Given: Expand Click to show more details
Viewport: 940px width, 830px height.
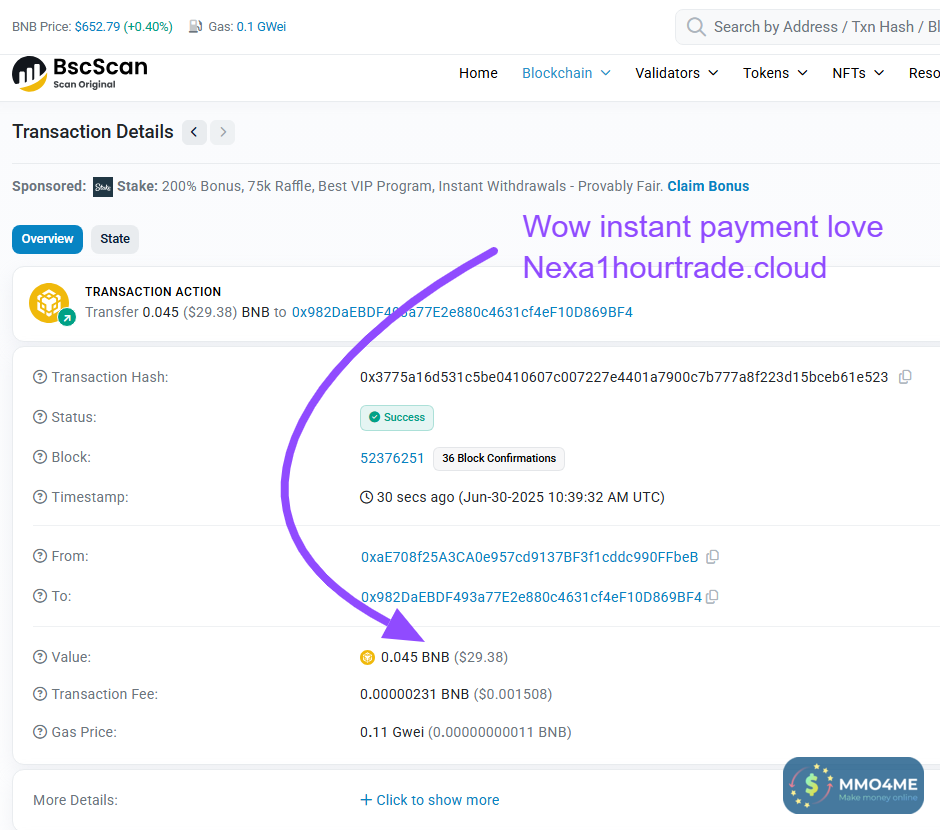Looking at the screenshot, I should pos(430,800).
